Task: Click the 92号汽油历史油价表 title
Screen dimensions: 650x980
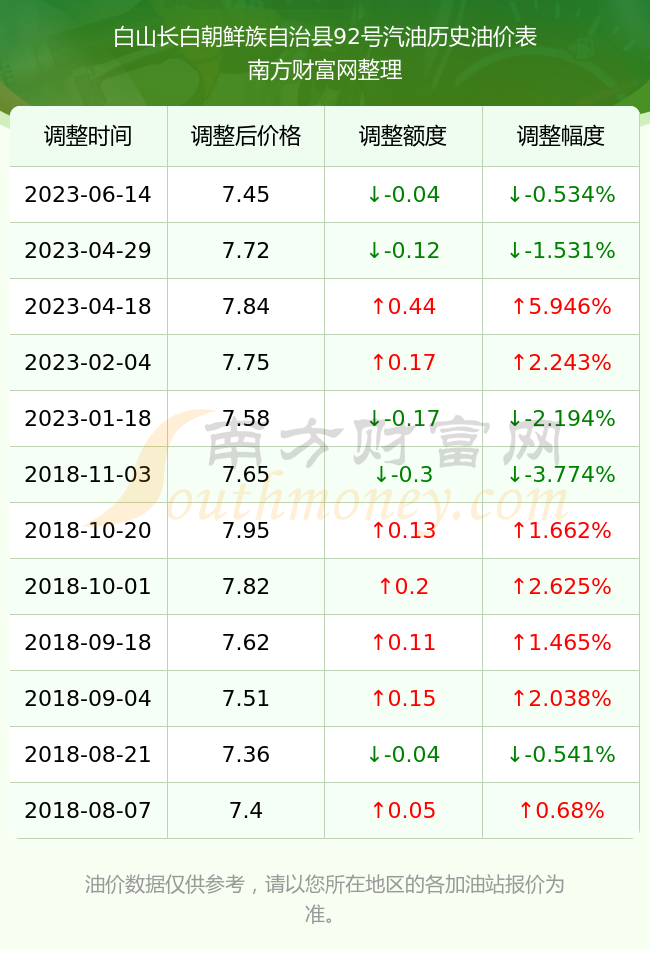Action: pos(434,37)
